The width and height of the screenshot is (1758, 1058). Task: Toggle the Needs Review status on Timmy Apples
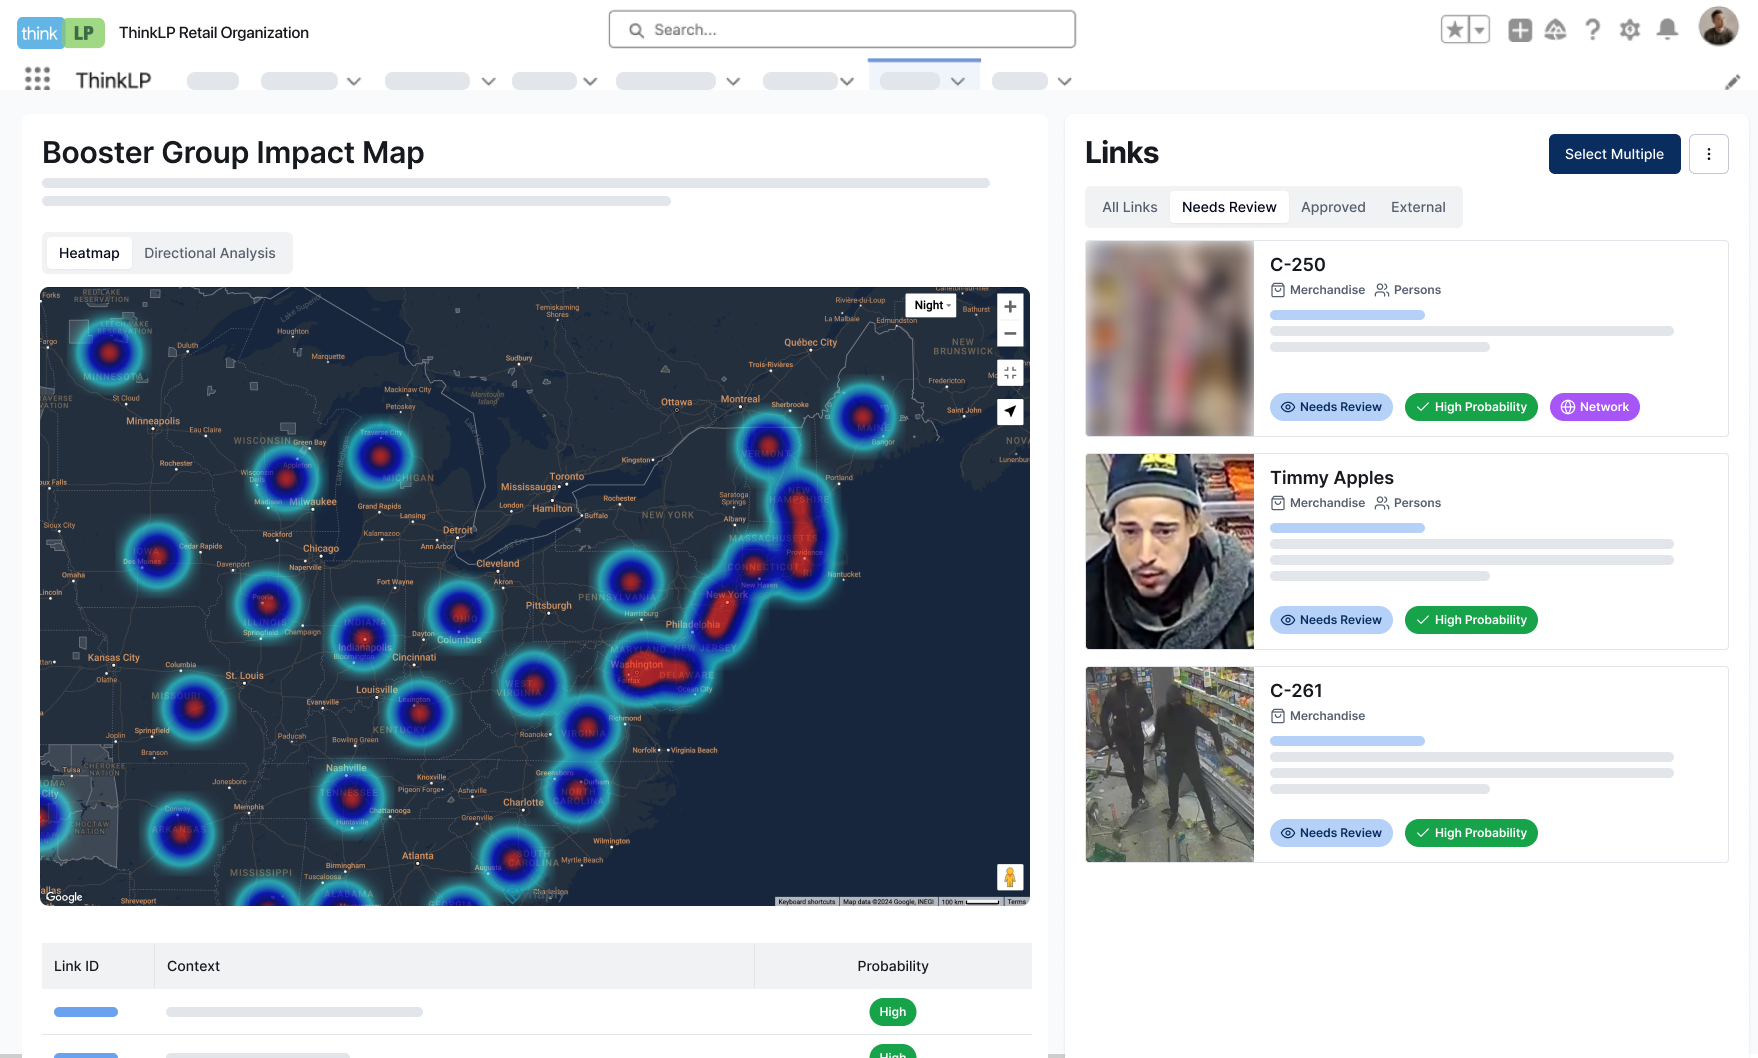tap(1331, 620)
